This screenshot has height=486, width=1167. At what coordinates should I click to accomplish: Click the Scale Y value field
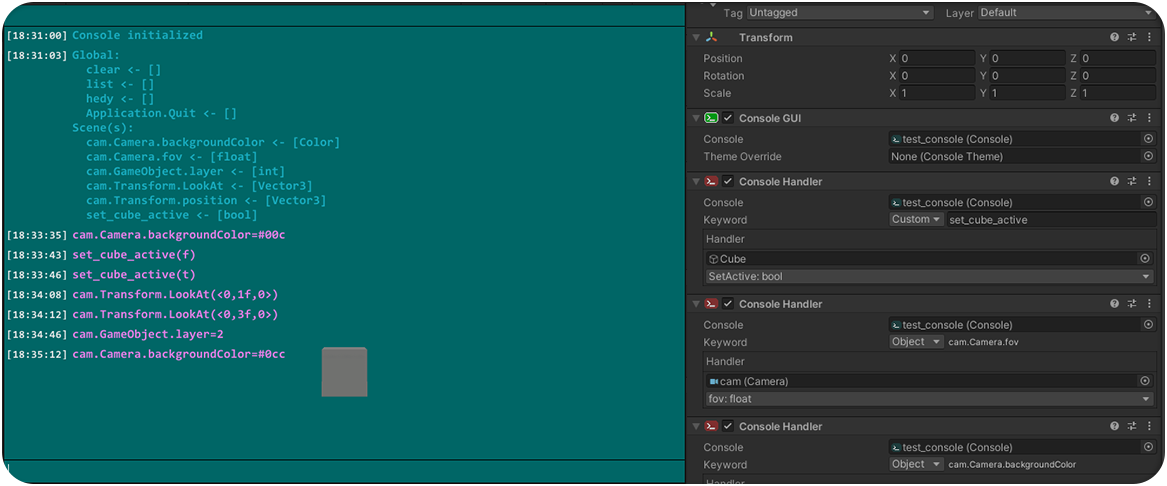click(x=1027, y=93)
